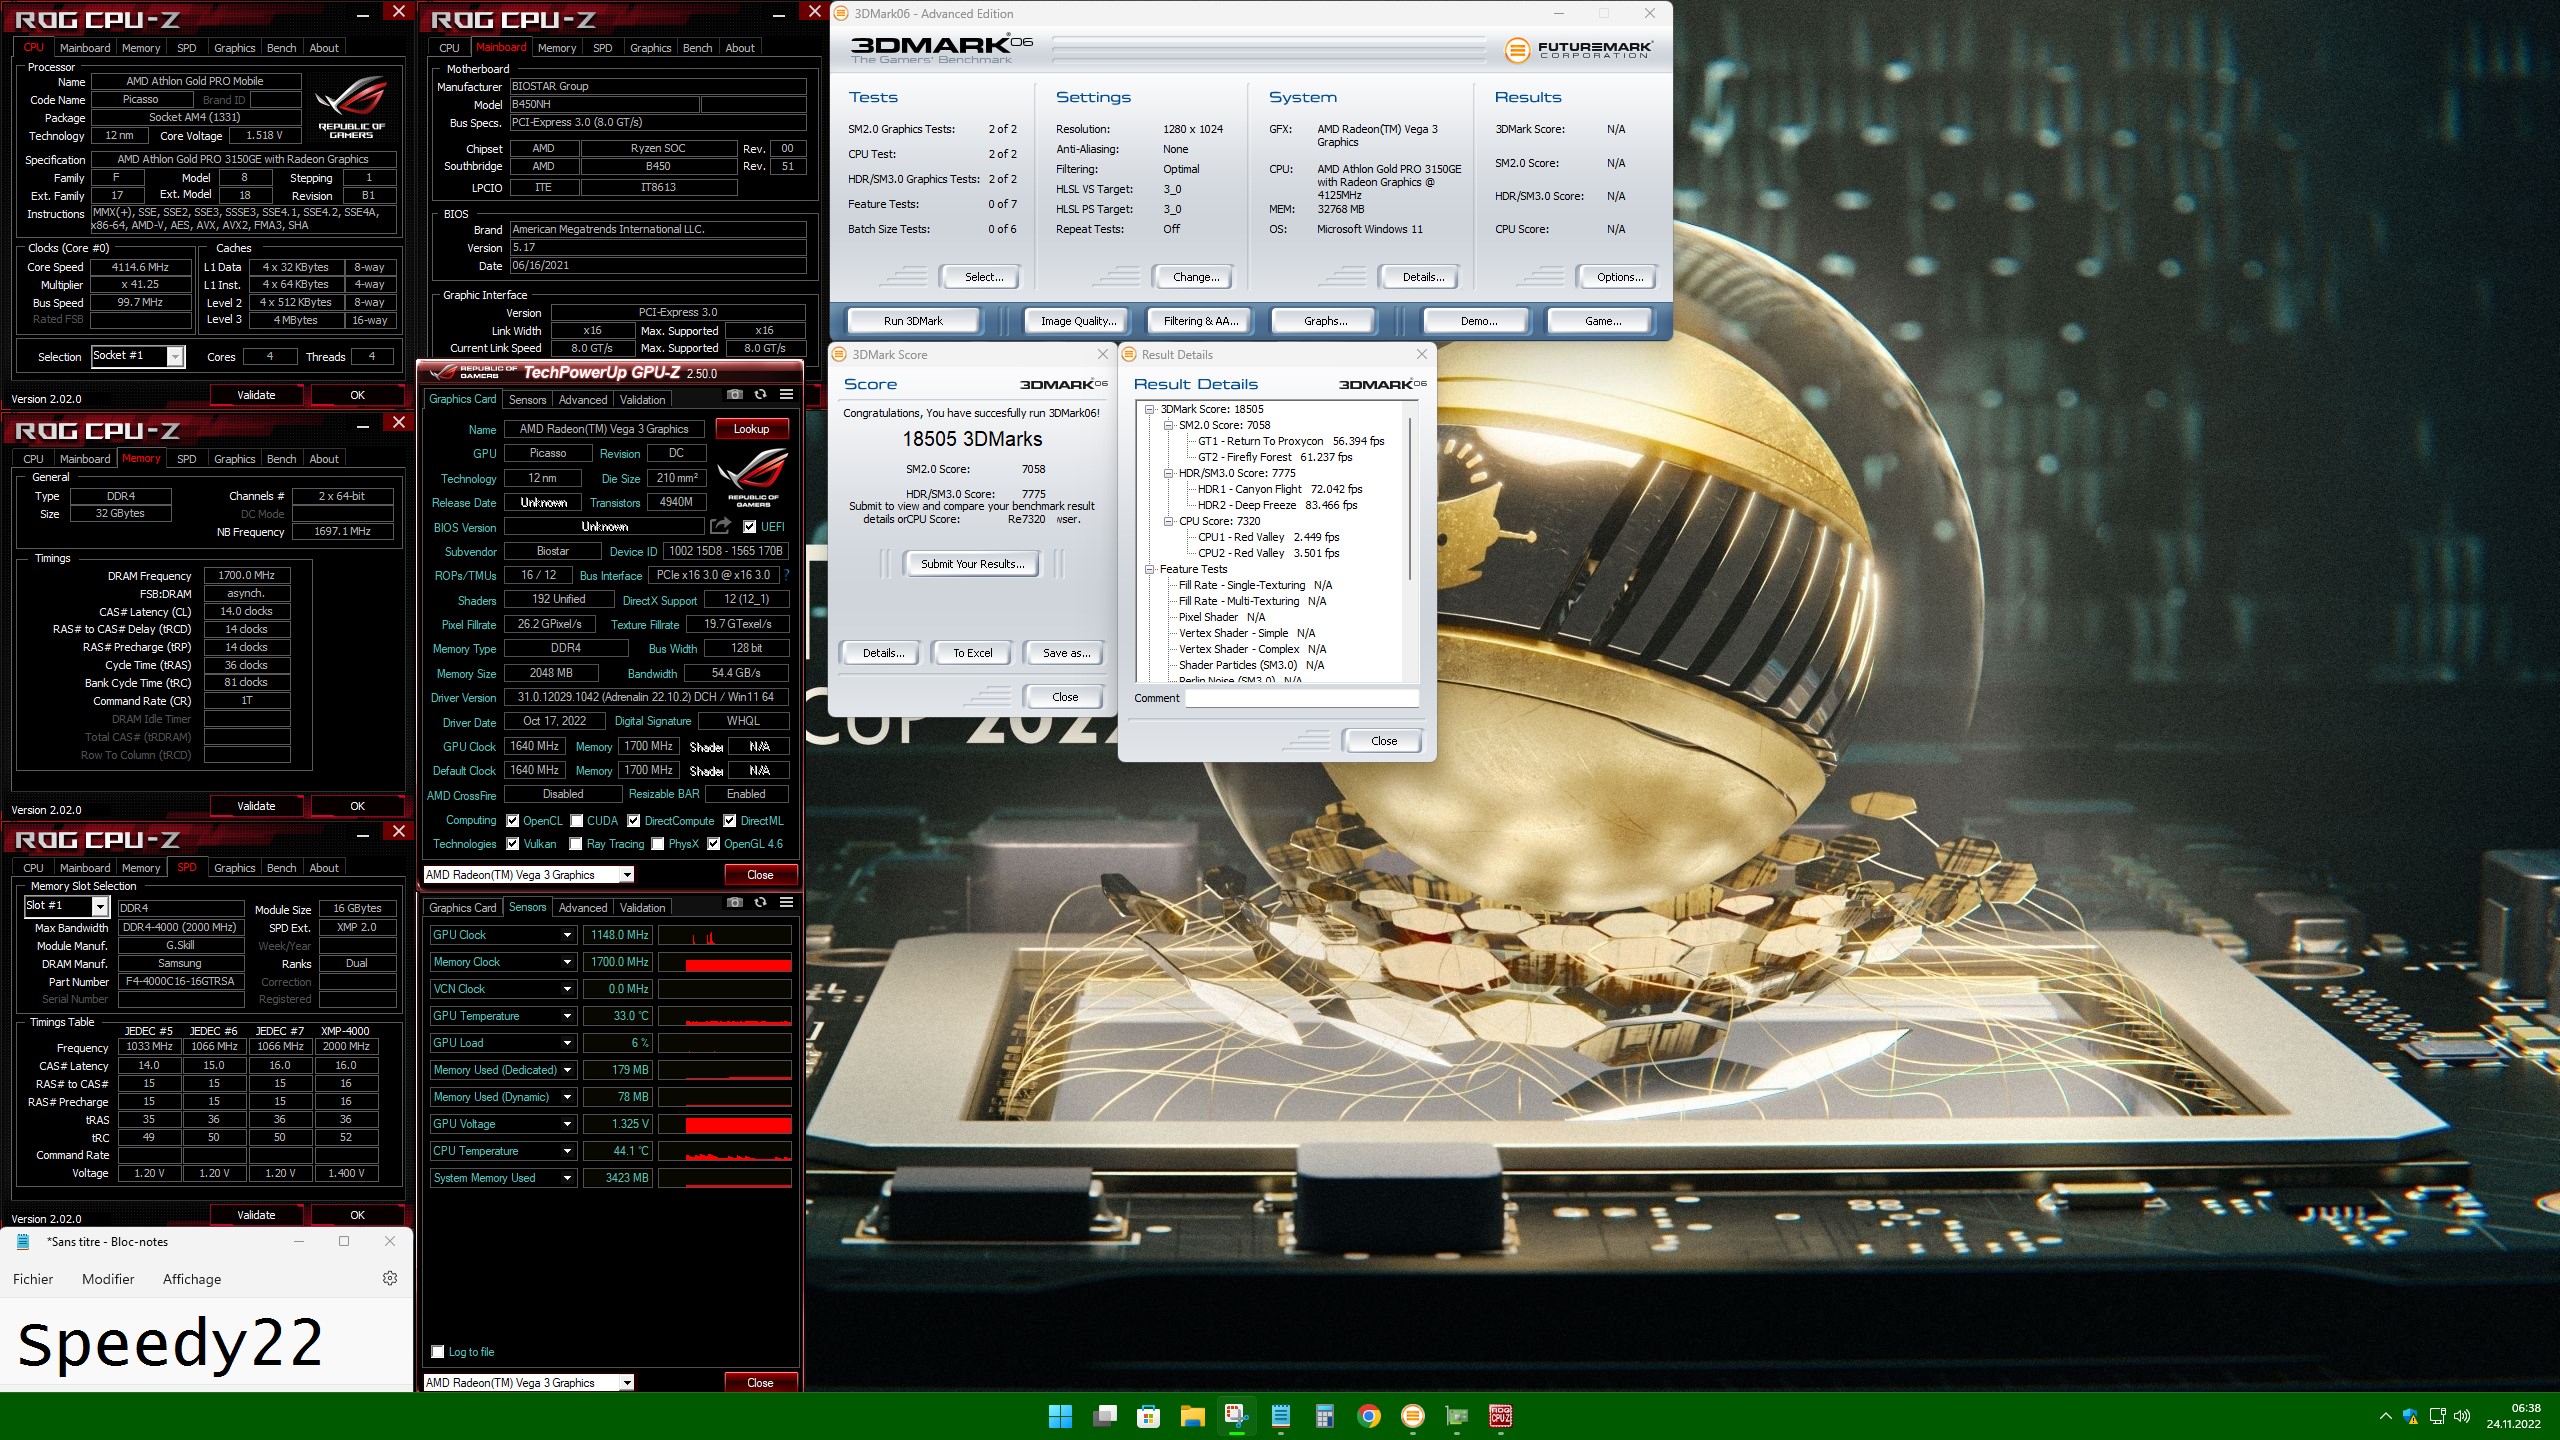Click Bus Interface question mark help icon
Viewport: 2560px width, 1440px height.
(787, 575)
